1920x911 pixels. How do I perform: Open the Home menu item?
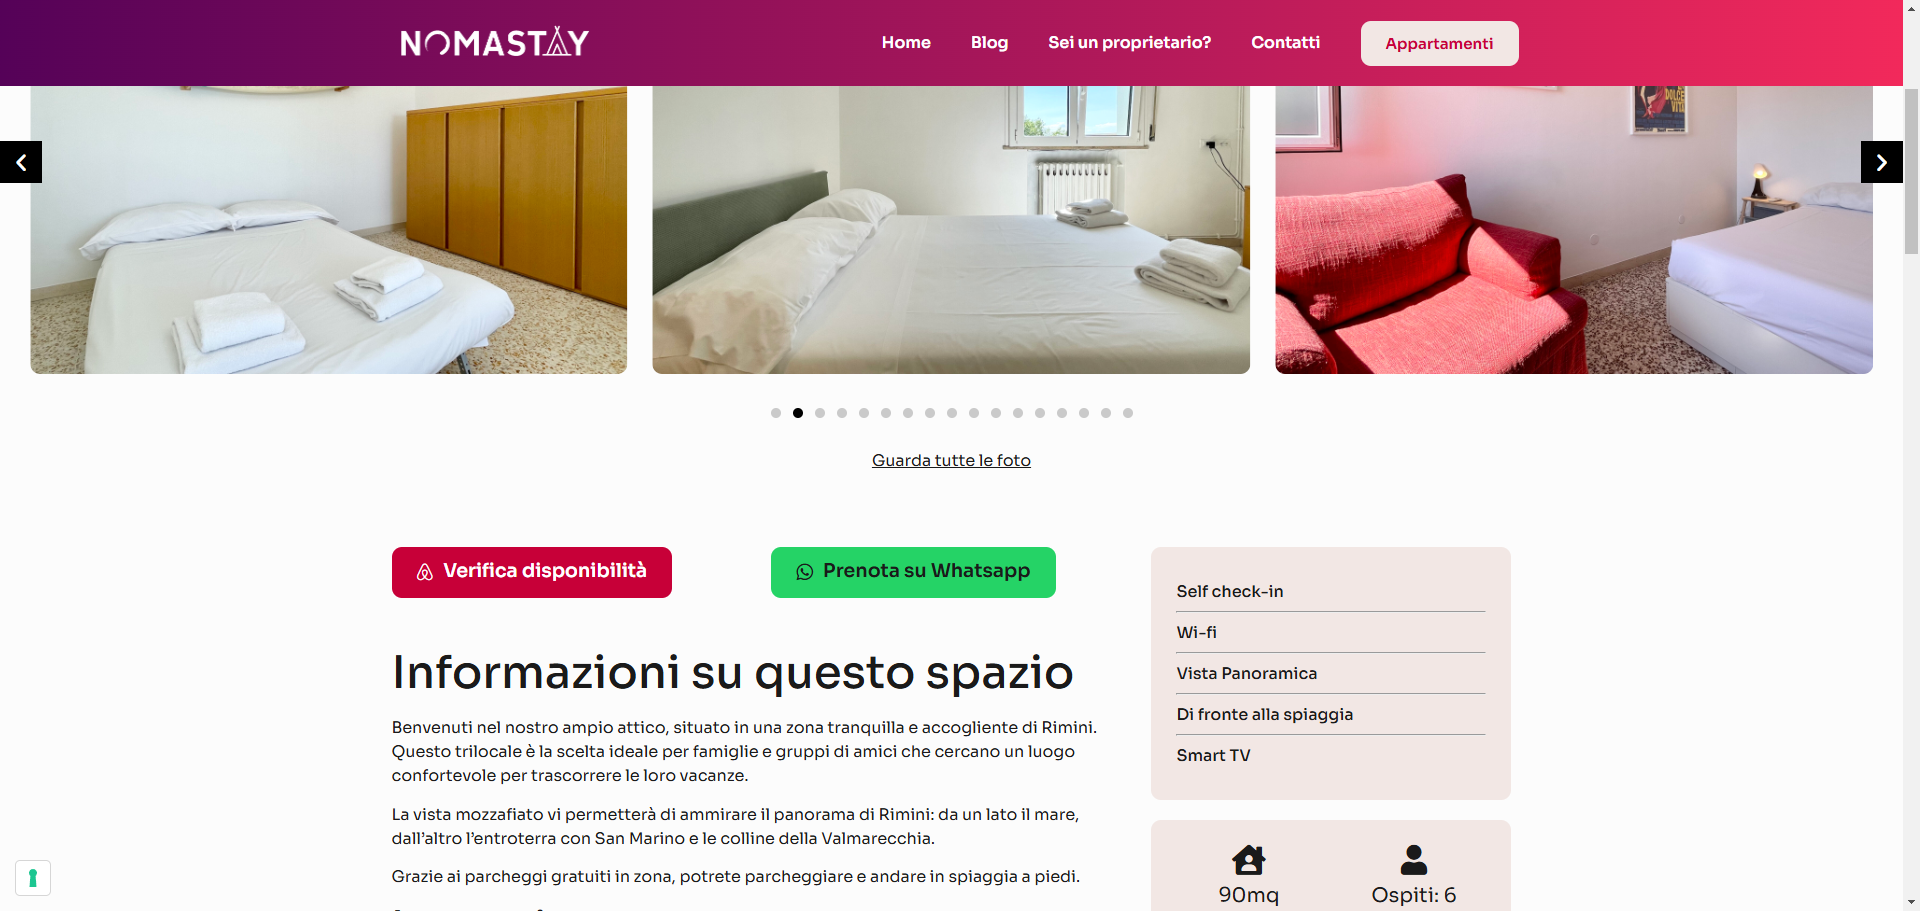[906, 43]
